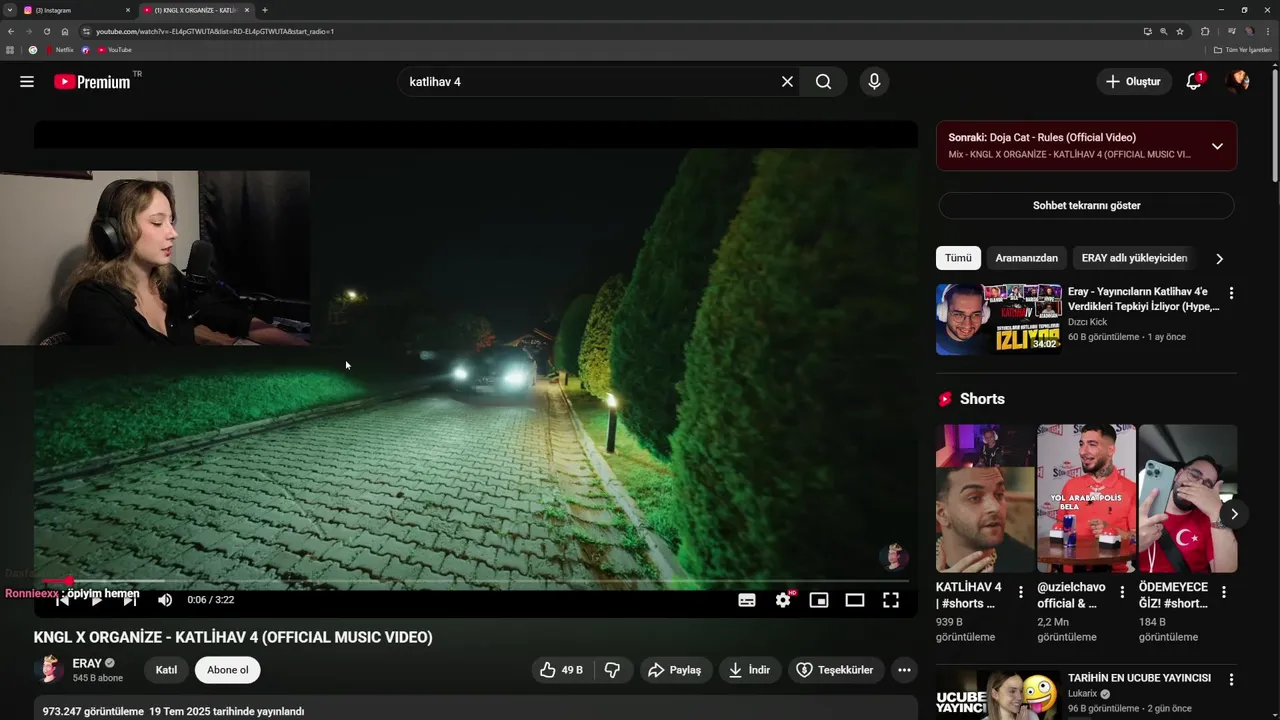Open the video title KNGL X ORGANİZE text

[233, 637]
